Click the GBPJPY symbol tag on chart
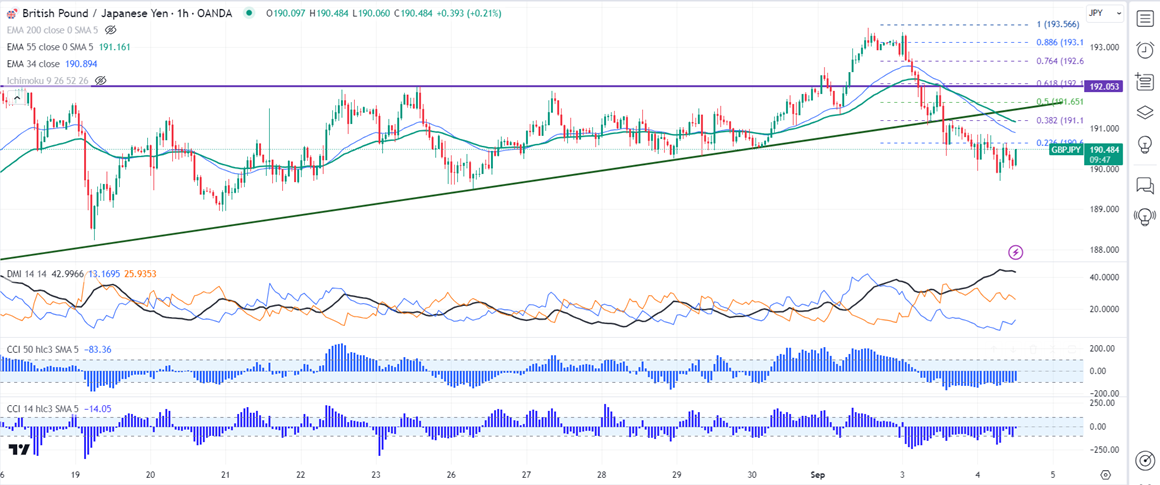This screenshot has height=485, width=1160. (1067, 150)
